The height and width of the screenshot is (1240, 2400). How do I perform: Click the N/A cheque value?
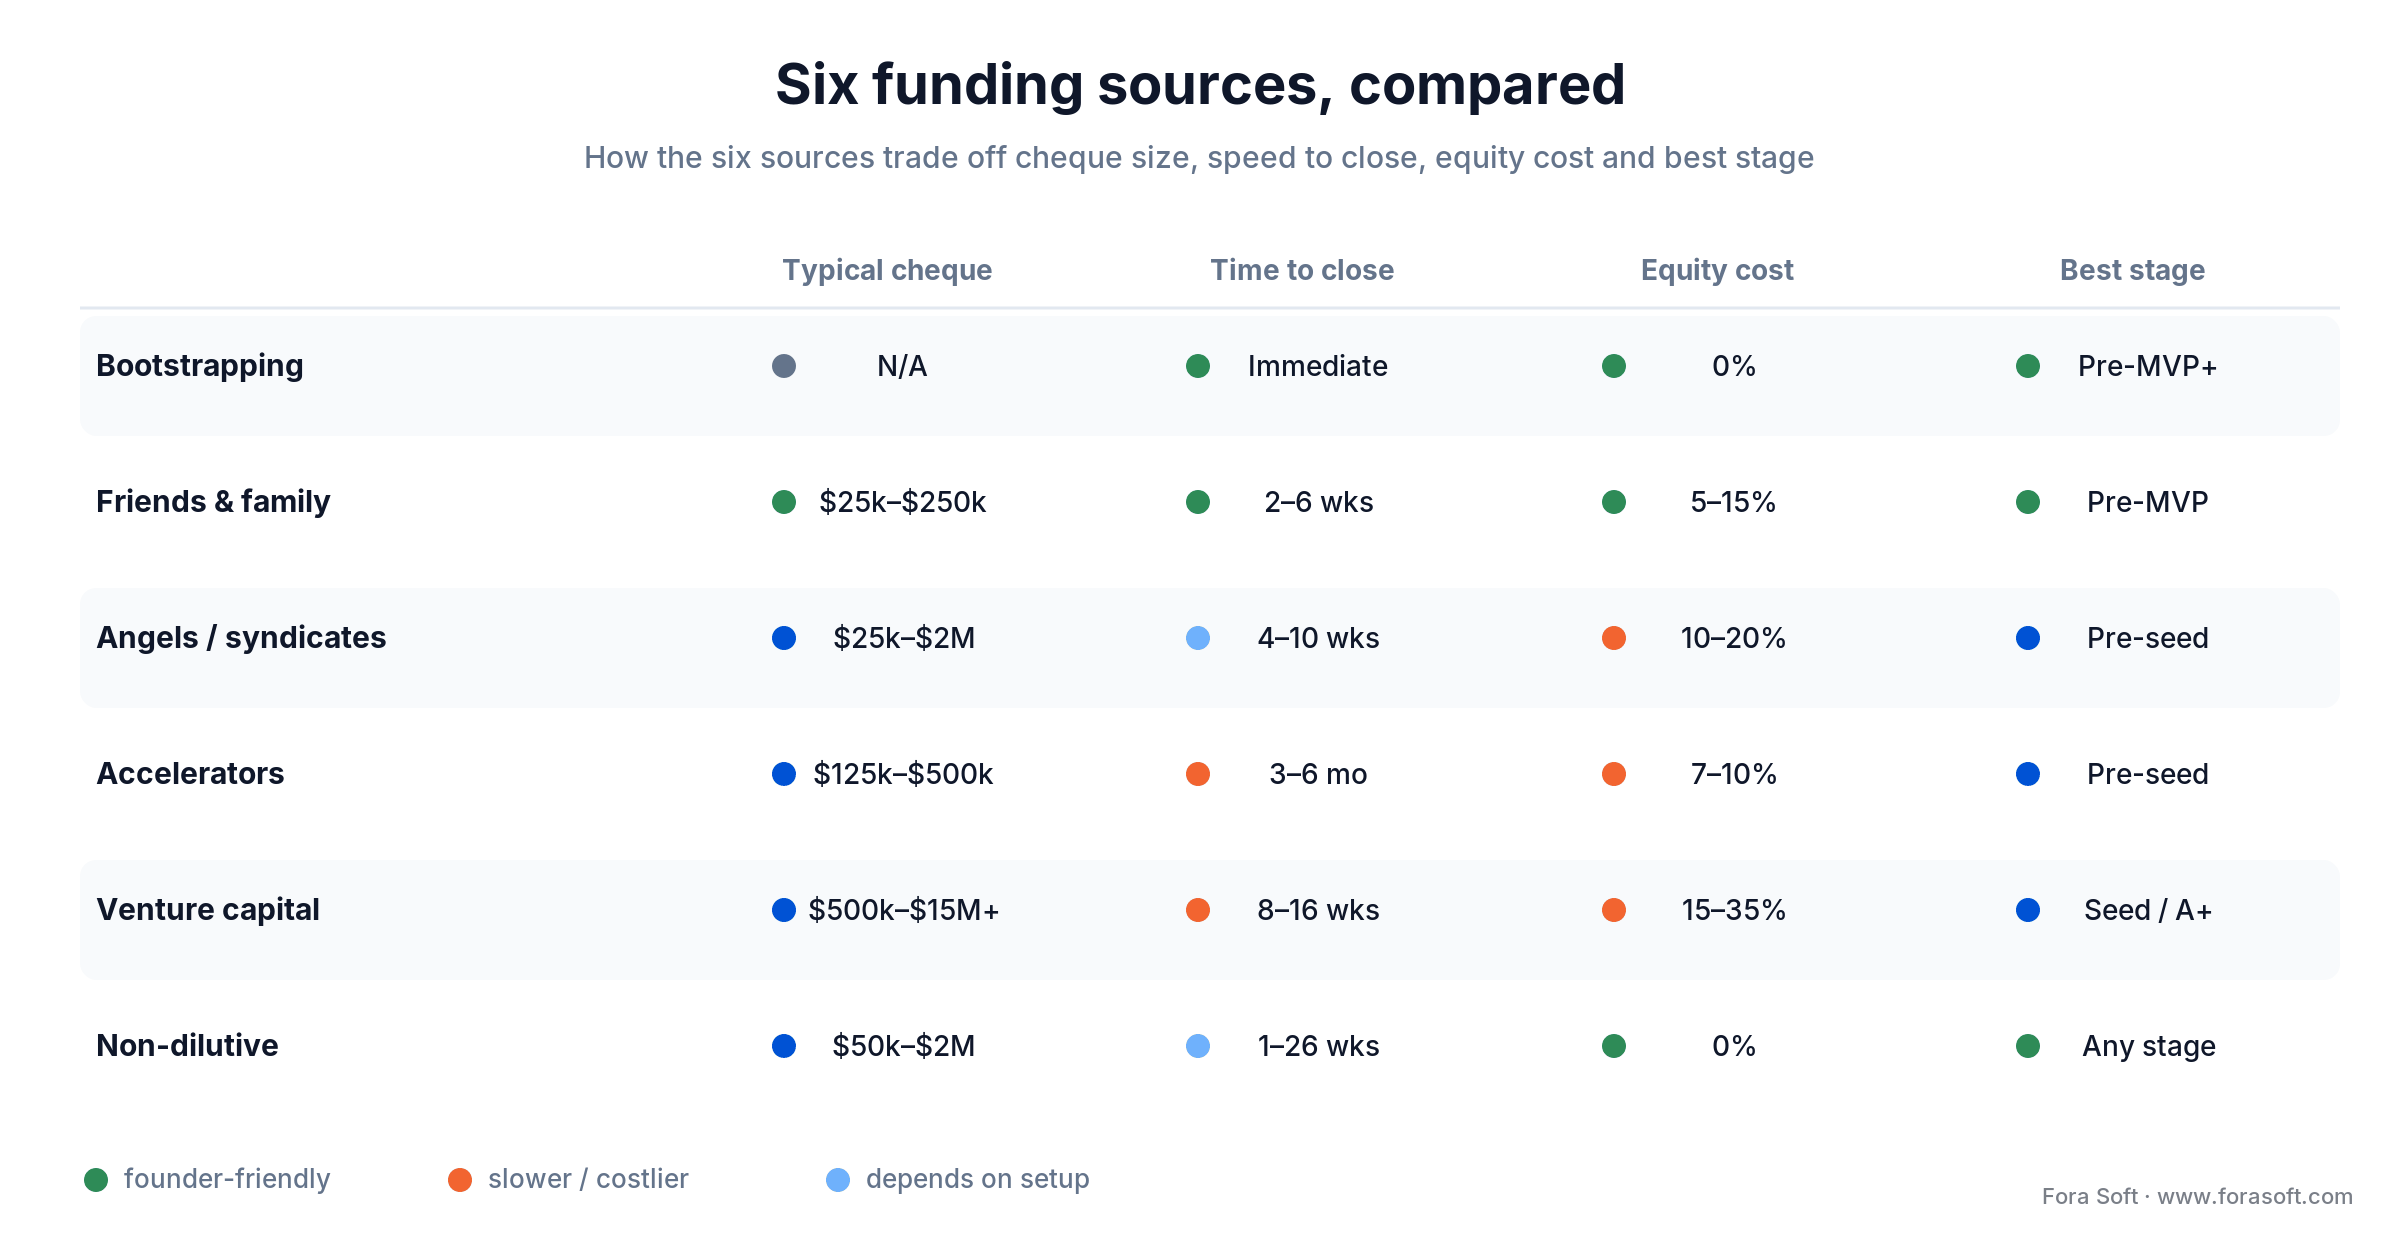[902, 366]
